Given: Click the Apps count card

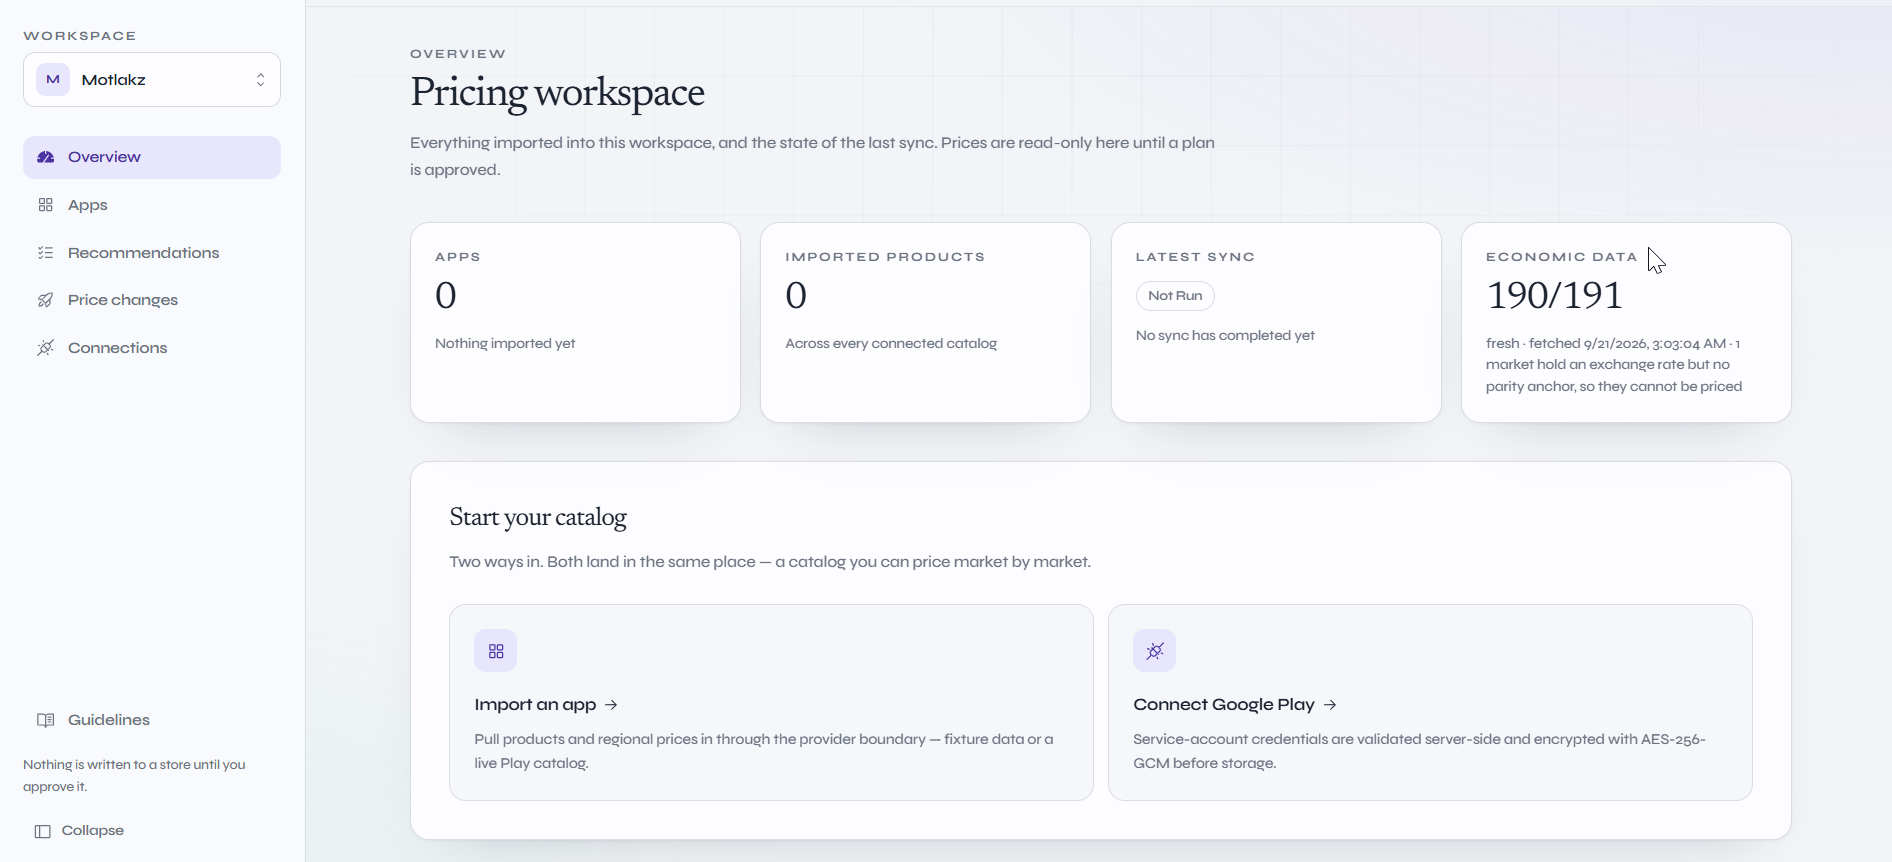Looking at the screenshot, I should pos(575,322).
